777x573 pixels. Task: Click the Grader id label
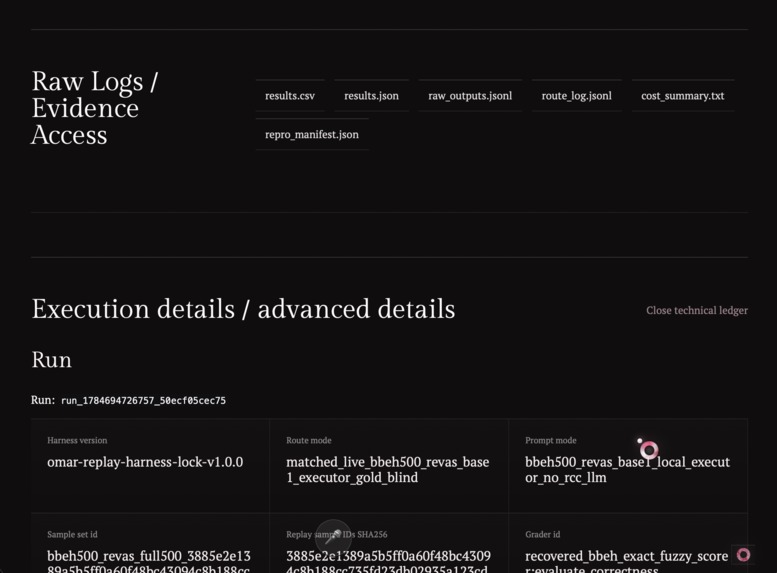pos(543,534)
